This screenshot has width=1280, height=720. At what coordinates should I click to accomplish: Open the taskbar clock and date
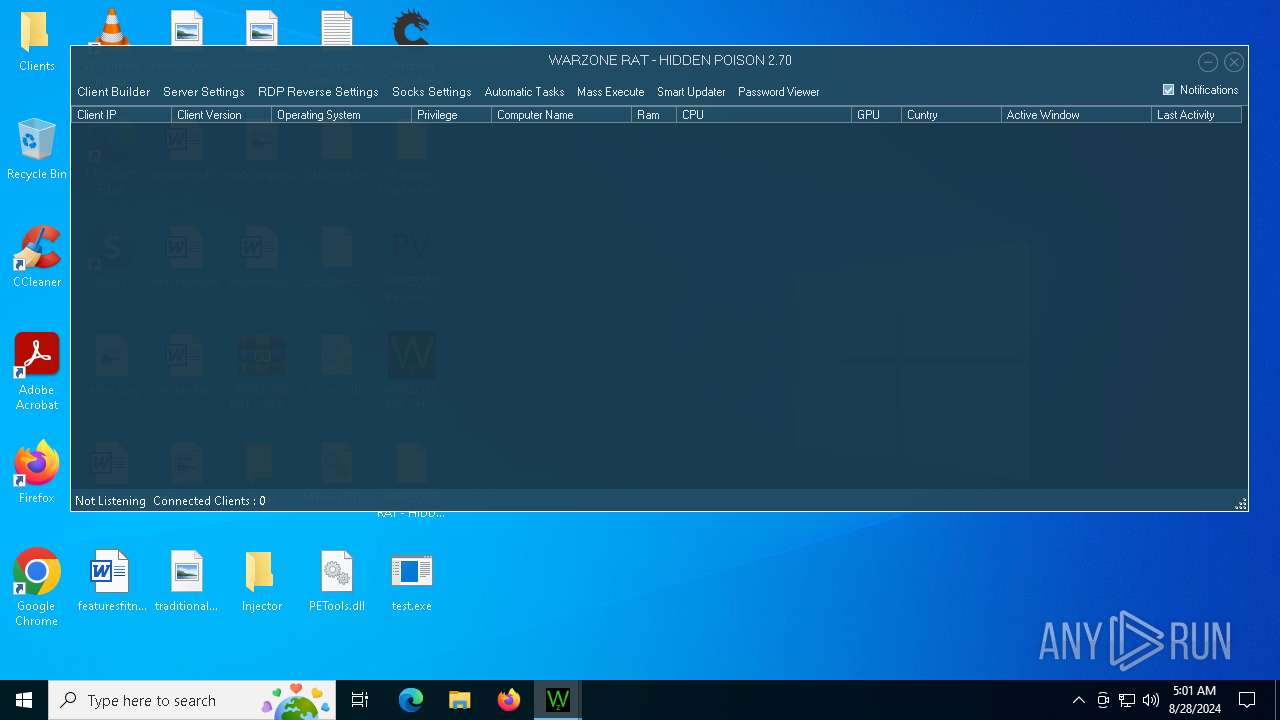[1194, 700]
